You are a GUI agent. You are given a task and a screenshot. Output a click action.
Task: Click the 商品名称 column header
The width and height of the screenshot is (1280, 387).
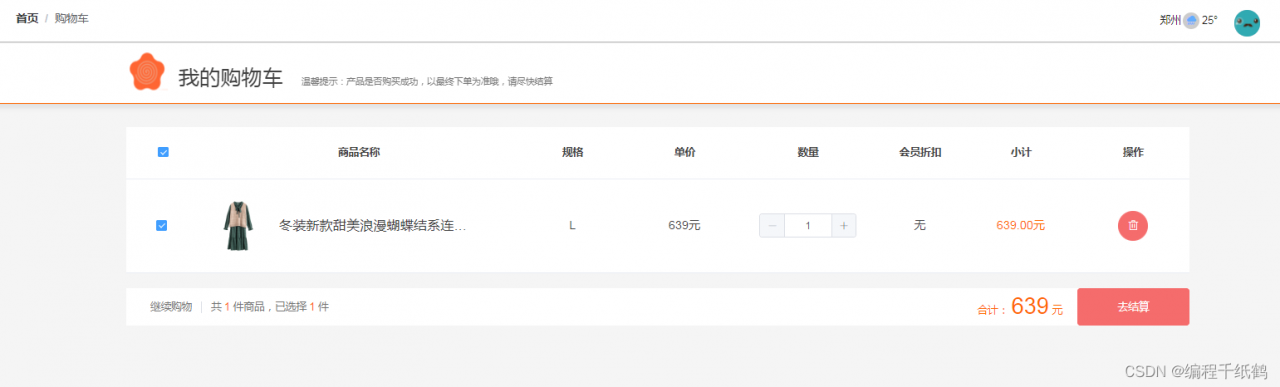[x=359, y=153]
